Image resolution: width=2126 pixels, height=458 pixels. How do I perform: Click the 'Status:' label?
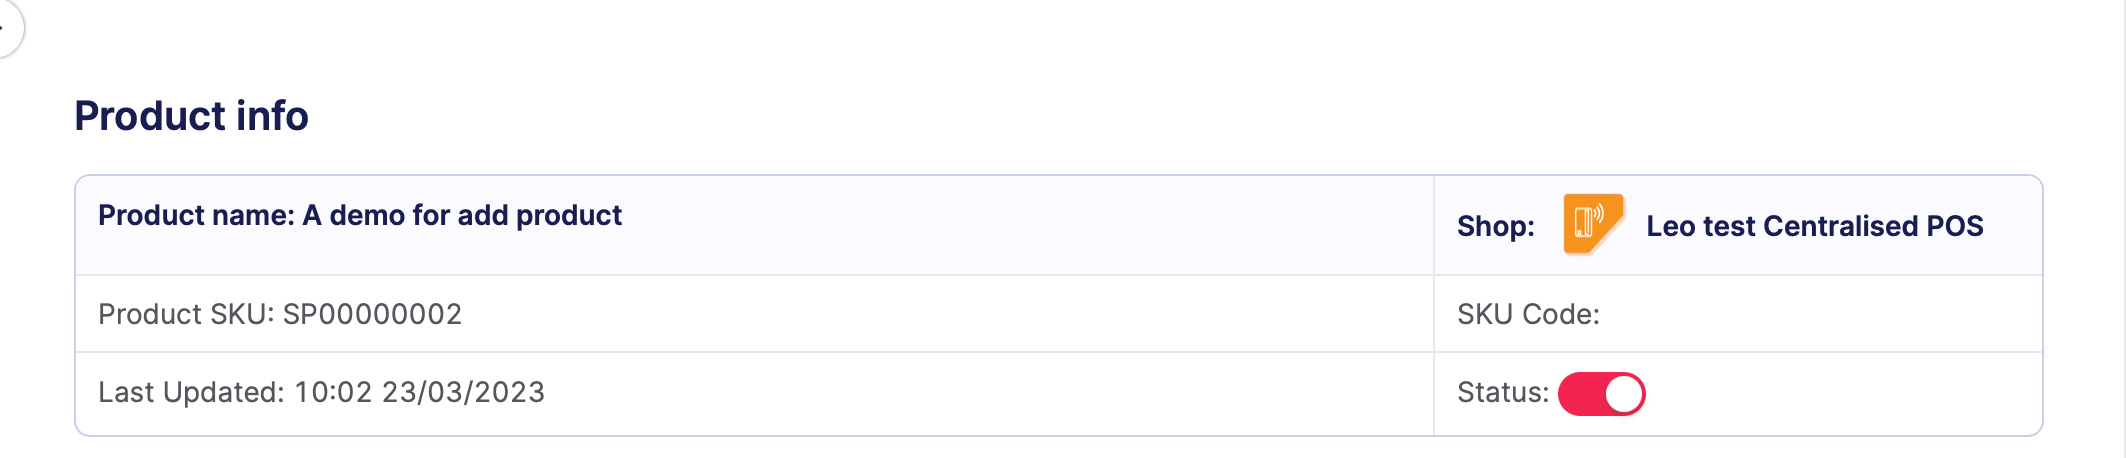click(x=1502, y=392)
